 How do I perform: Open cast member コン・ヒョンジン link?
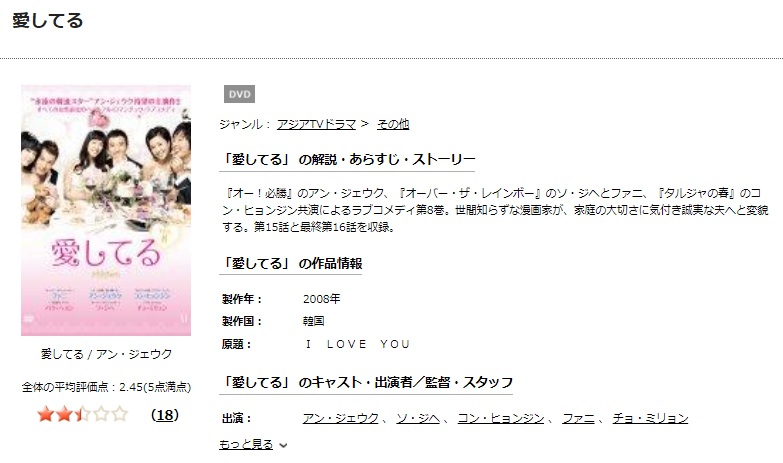pos(501,418)
